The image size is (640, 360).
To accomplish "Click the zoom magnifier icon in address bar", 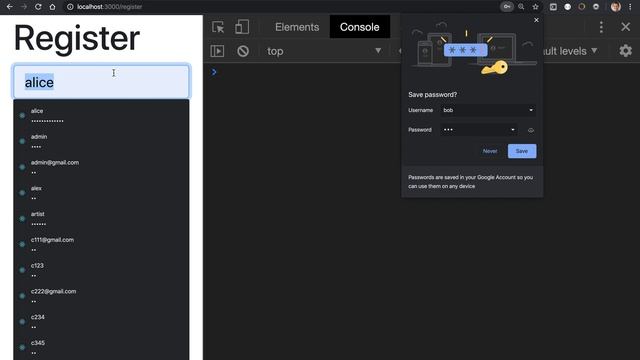I will point(521,7).
